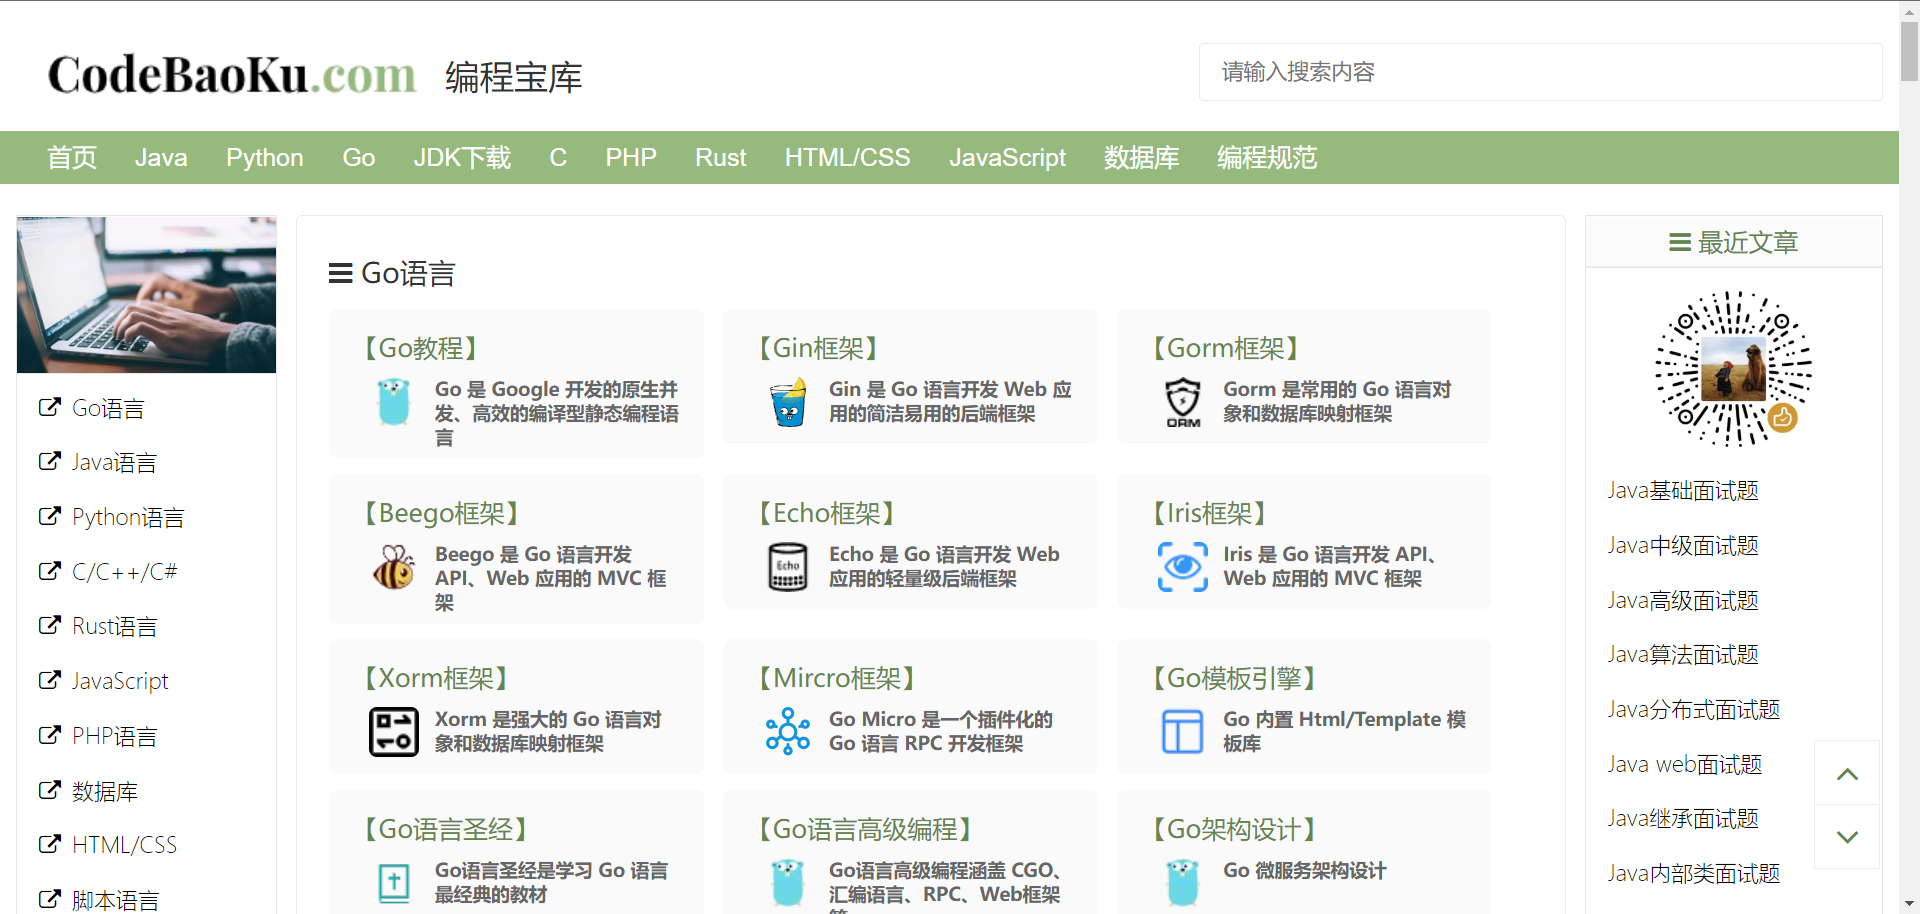1920x914 pixels.
Task: Click the Gorm ORM shield icon
Action: tap(1183, 402)
